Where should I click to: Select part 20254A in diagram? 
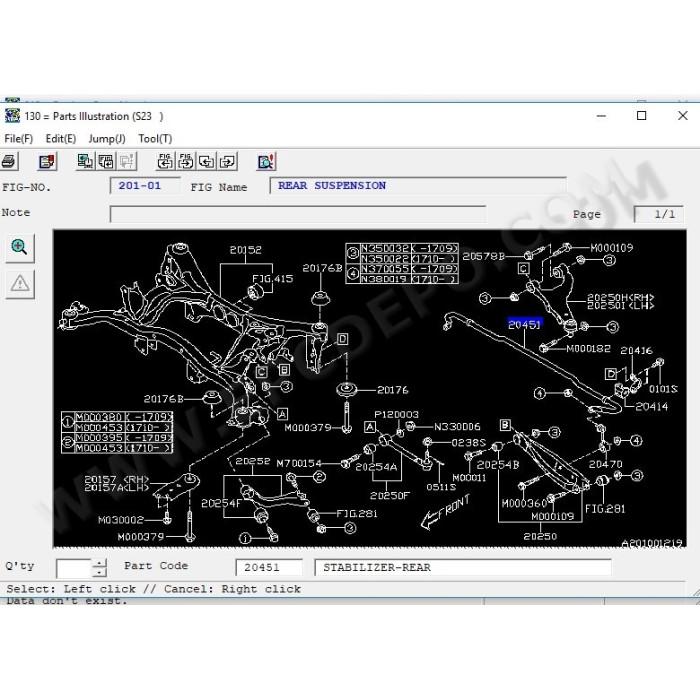pos(376,467)
